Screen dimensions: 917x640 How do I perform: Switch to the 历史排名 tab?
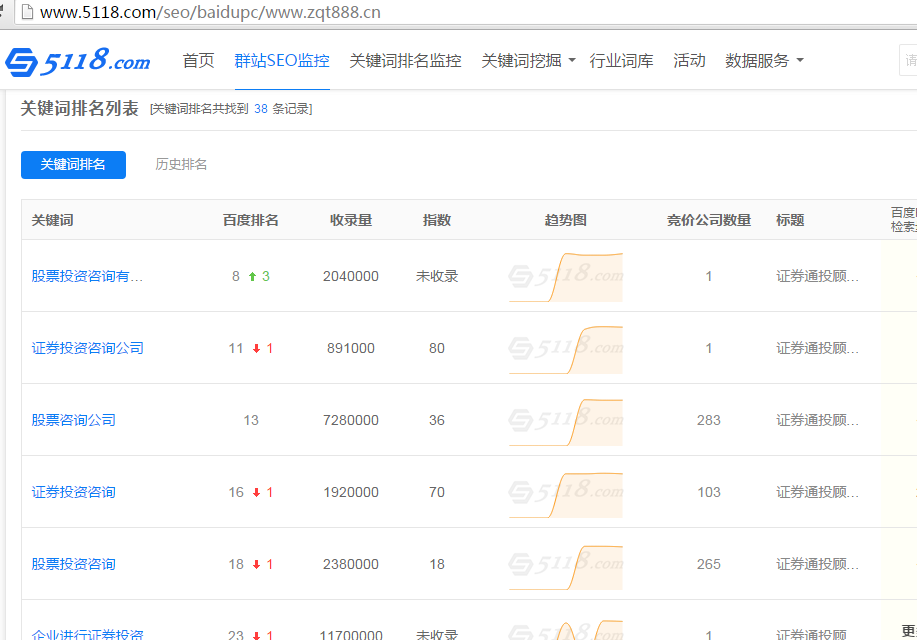(181, 164)
